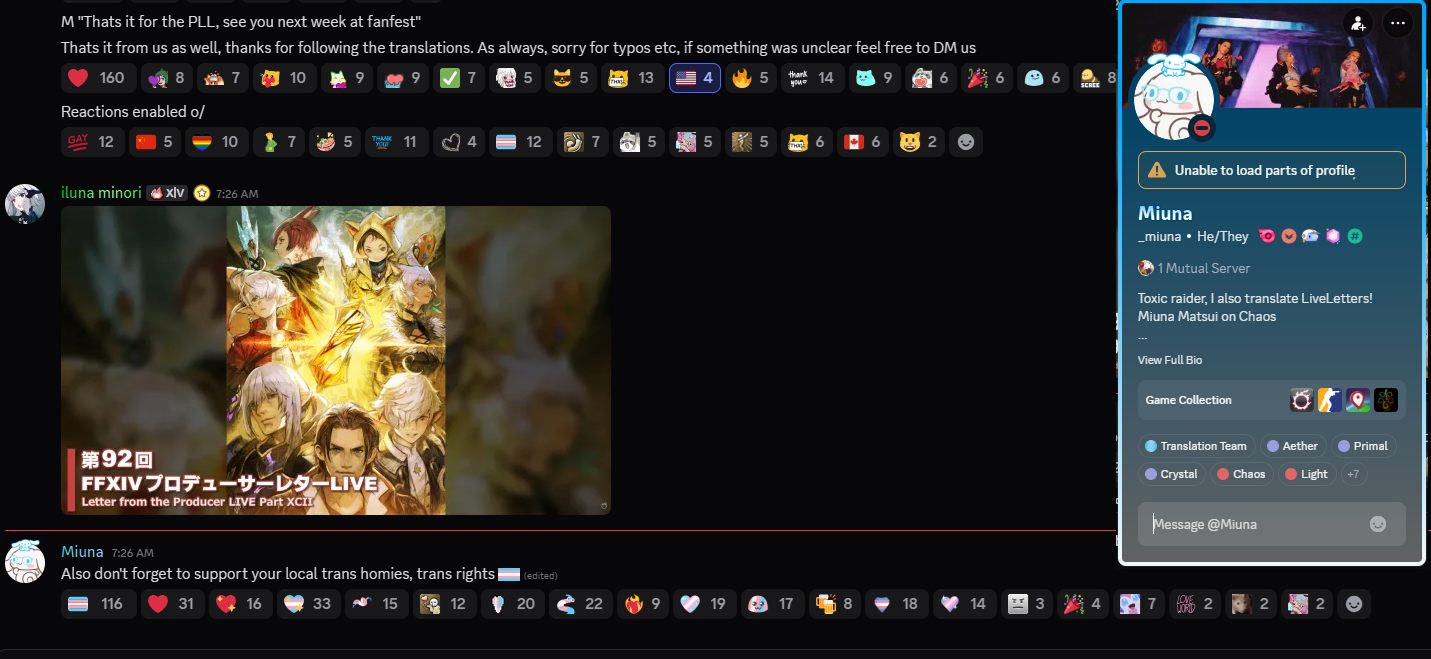Click the Translation Team role chip
The image size is (1431, 659).
[x=1196, y=446]
